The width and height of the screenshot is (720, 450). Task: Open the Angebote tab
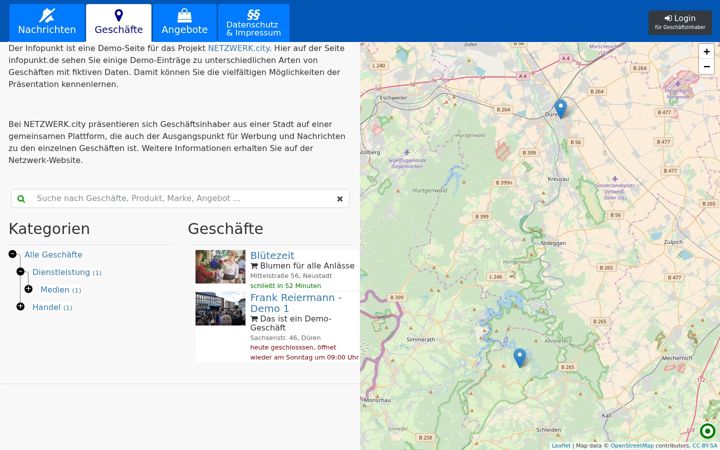coord(185,23)
